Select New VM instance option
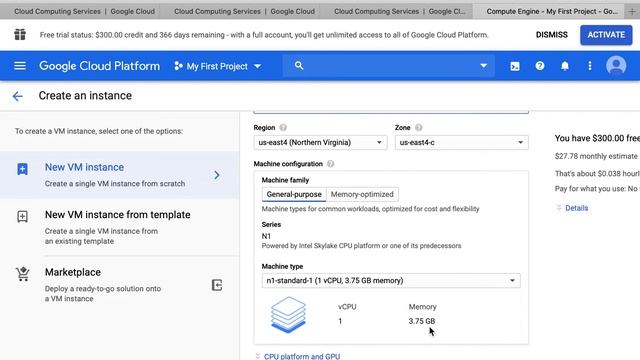The height and width of the screenshot is (360, 640). pos(120,175)
